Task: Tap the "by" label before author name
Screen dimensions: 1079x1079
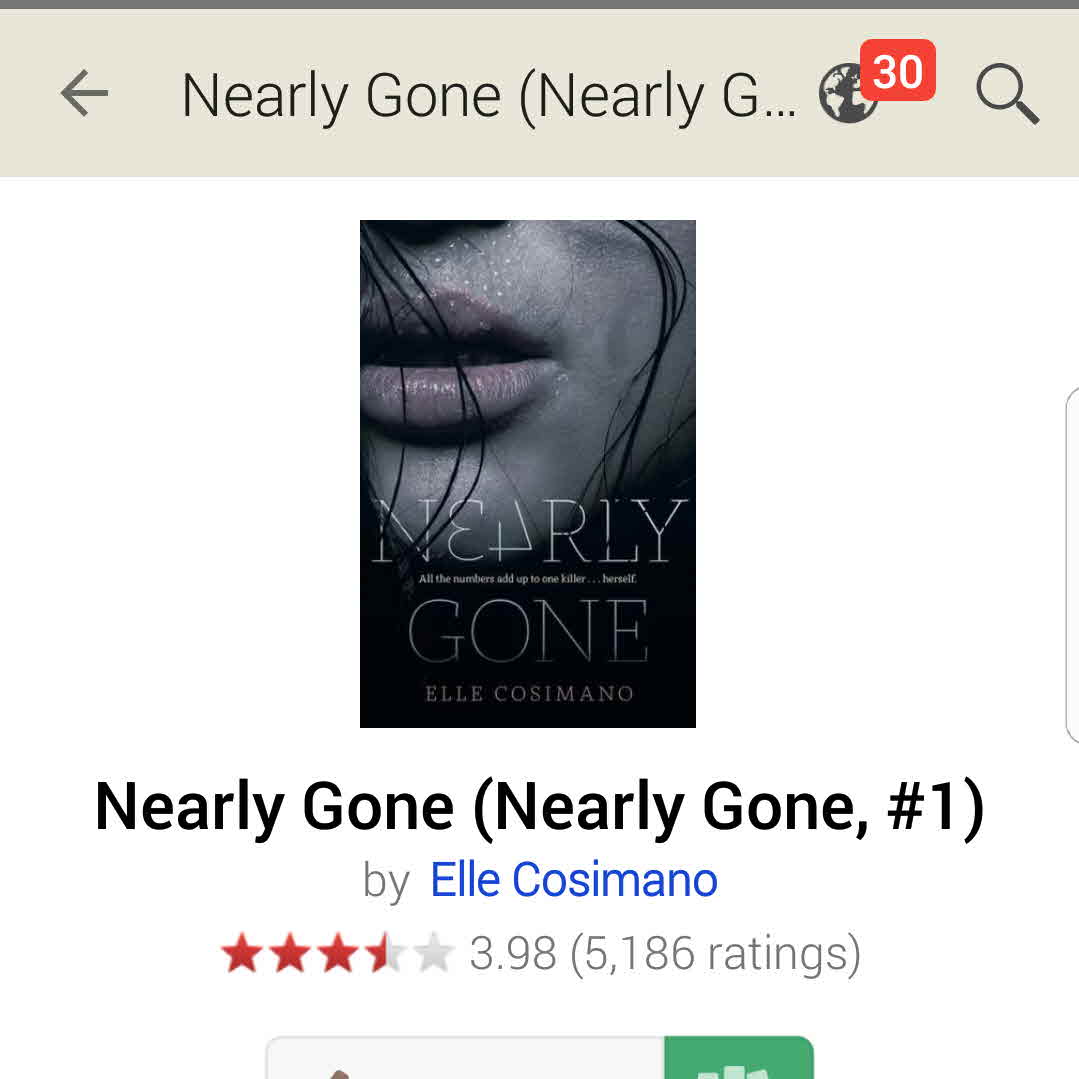Action: click(386, 881)
